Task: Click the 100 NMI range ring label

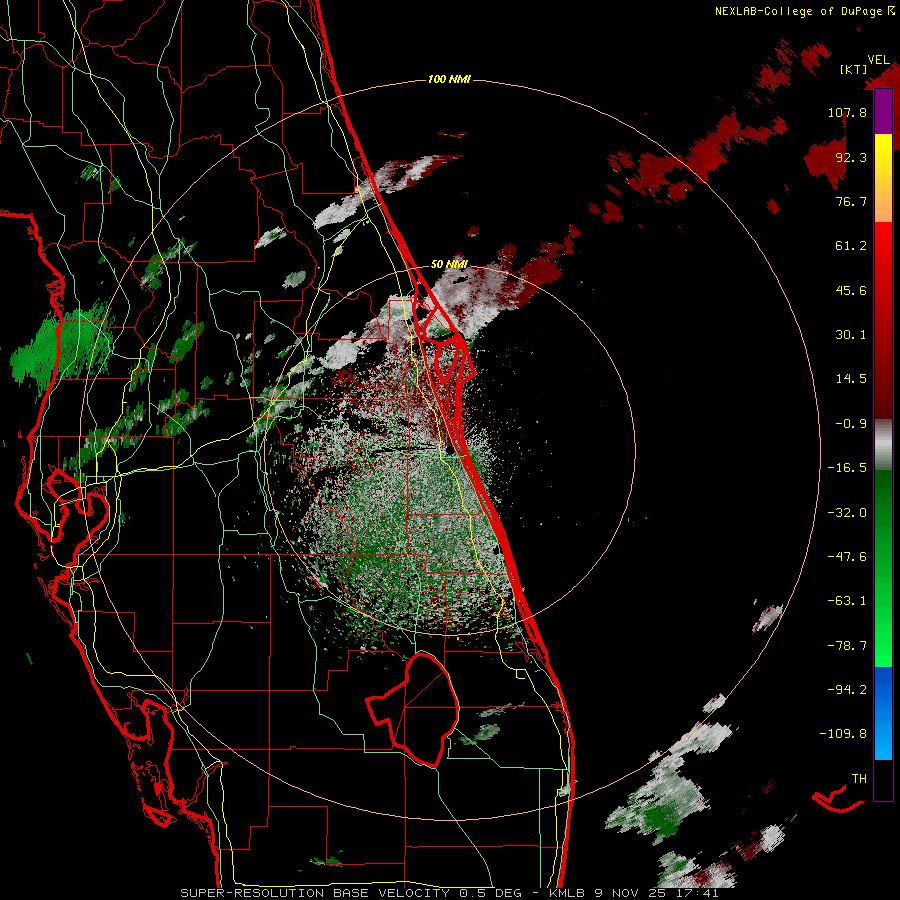Action: click(x=449, y=79)
